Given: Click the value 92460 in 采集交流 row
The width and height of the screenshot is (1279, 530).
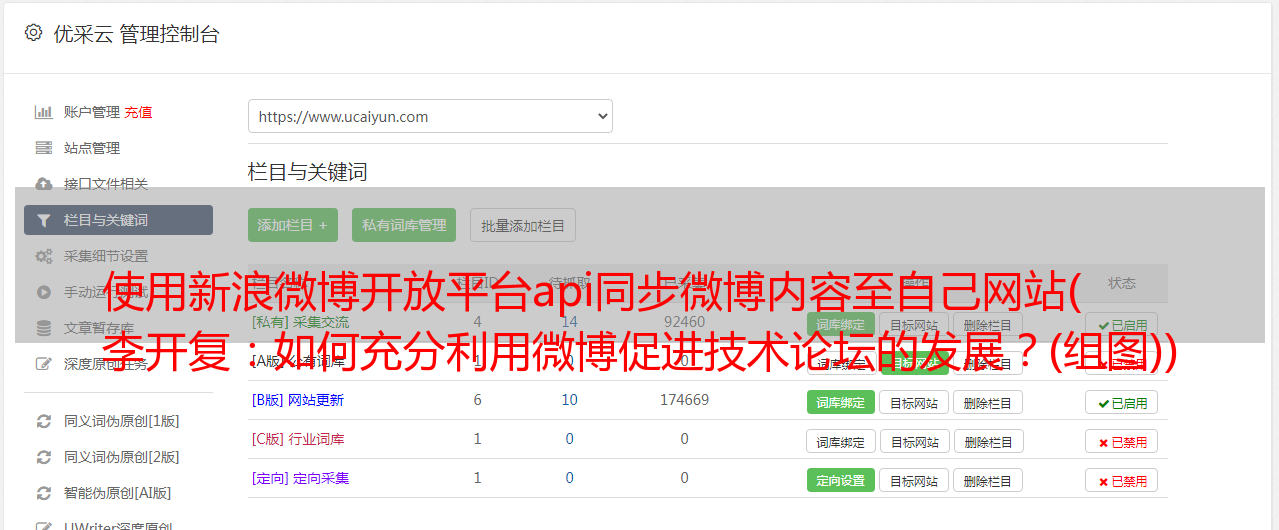Looking at the screenshot, I should 684,322.
